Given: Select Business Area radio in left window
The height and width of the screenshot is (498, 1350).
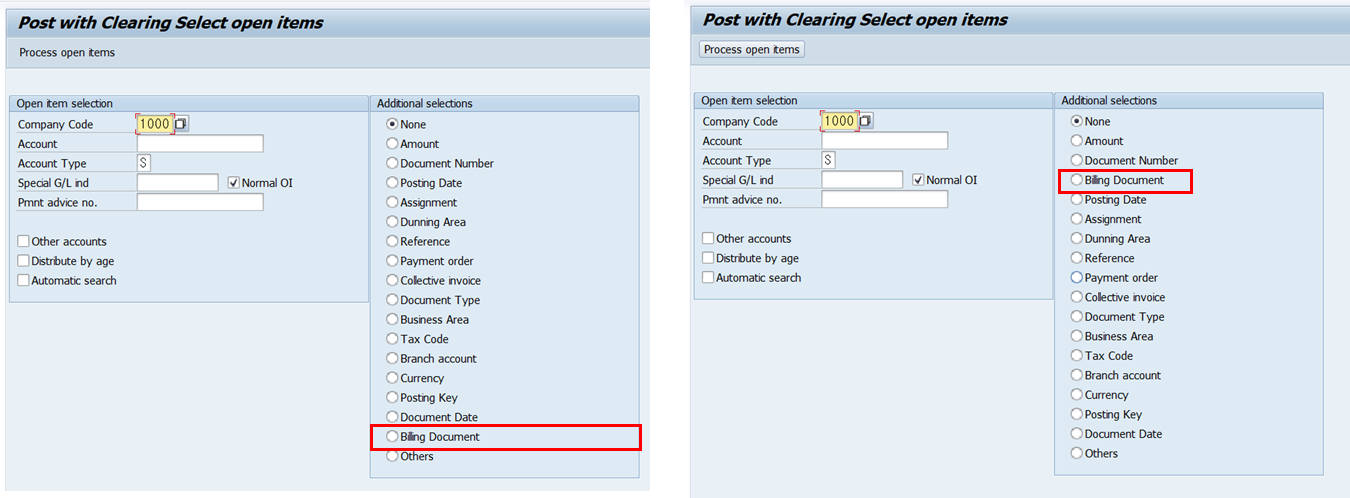Looking at the screenshot, I should coord(392,320).
